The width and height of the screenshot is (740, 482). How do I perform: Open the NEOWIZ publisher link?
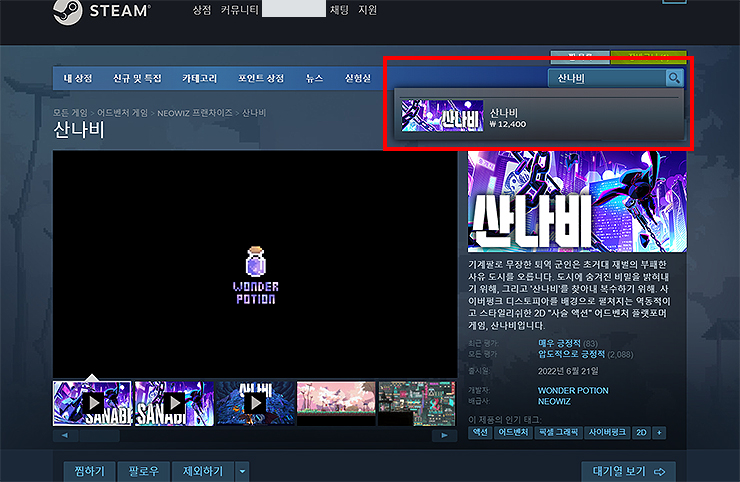(x=554, y=401)
